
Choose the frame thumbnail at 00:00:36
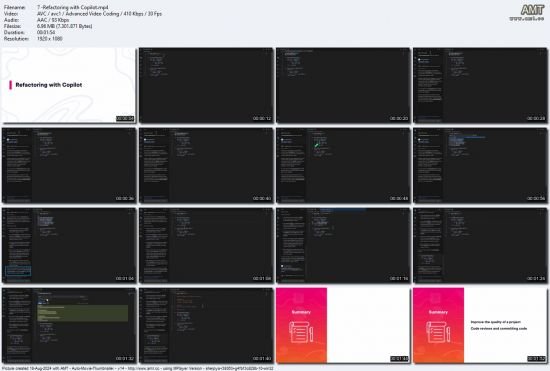click(69, 165)
